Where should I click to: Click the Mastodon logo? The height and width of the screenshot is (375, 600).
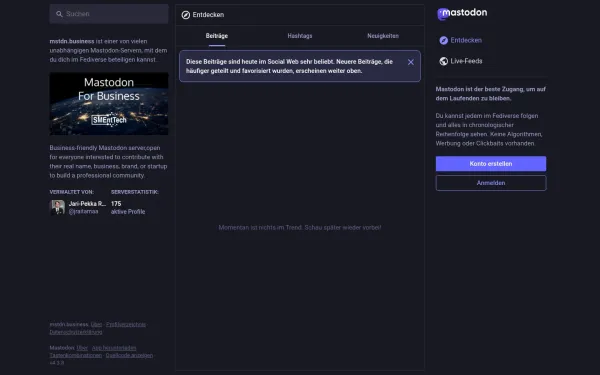click(x=462, y=13)
